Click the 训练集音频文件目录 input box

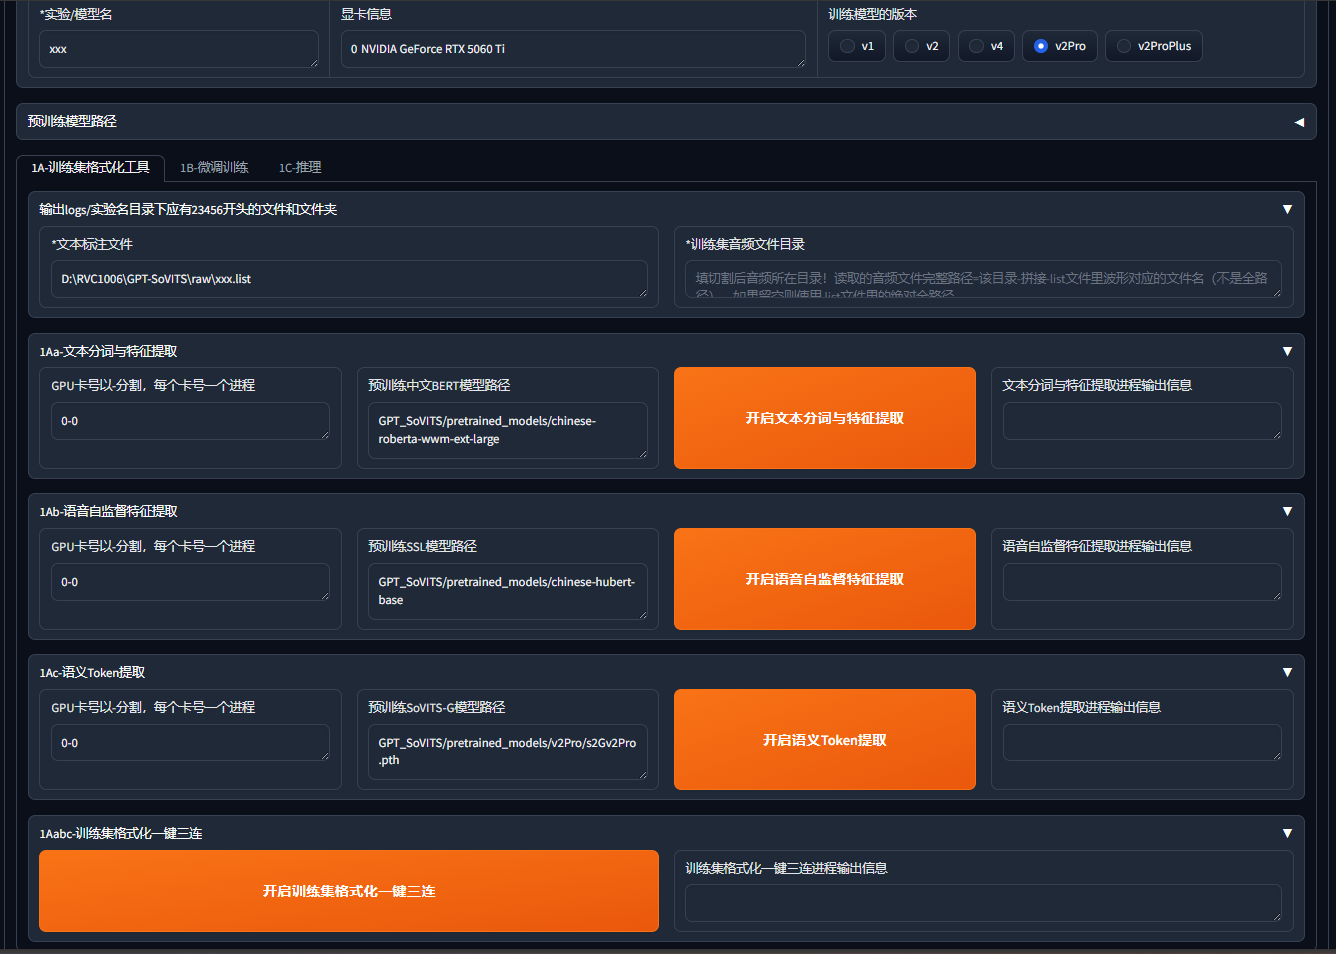point(982,279)
